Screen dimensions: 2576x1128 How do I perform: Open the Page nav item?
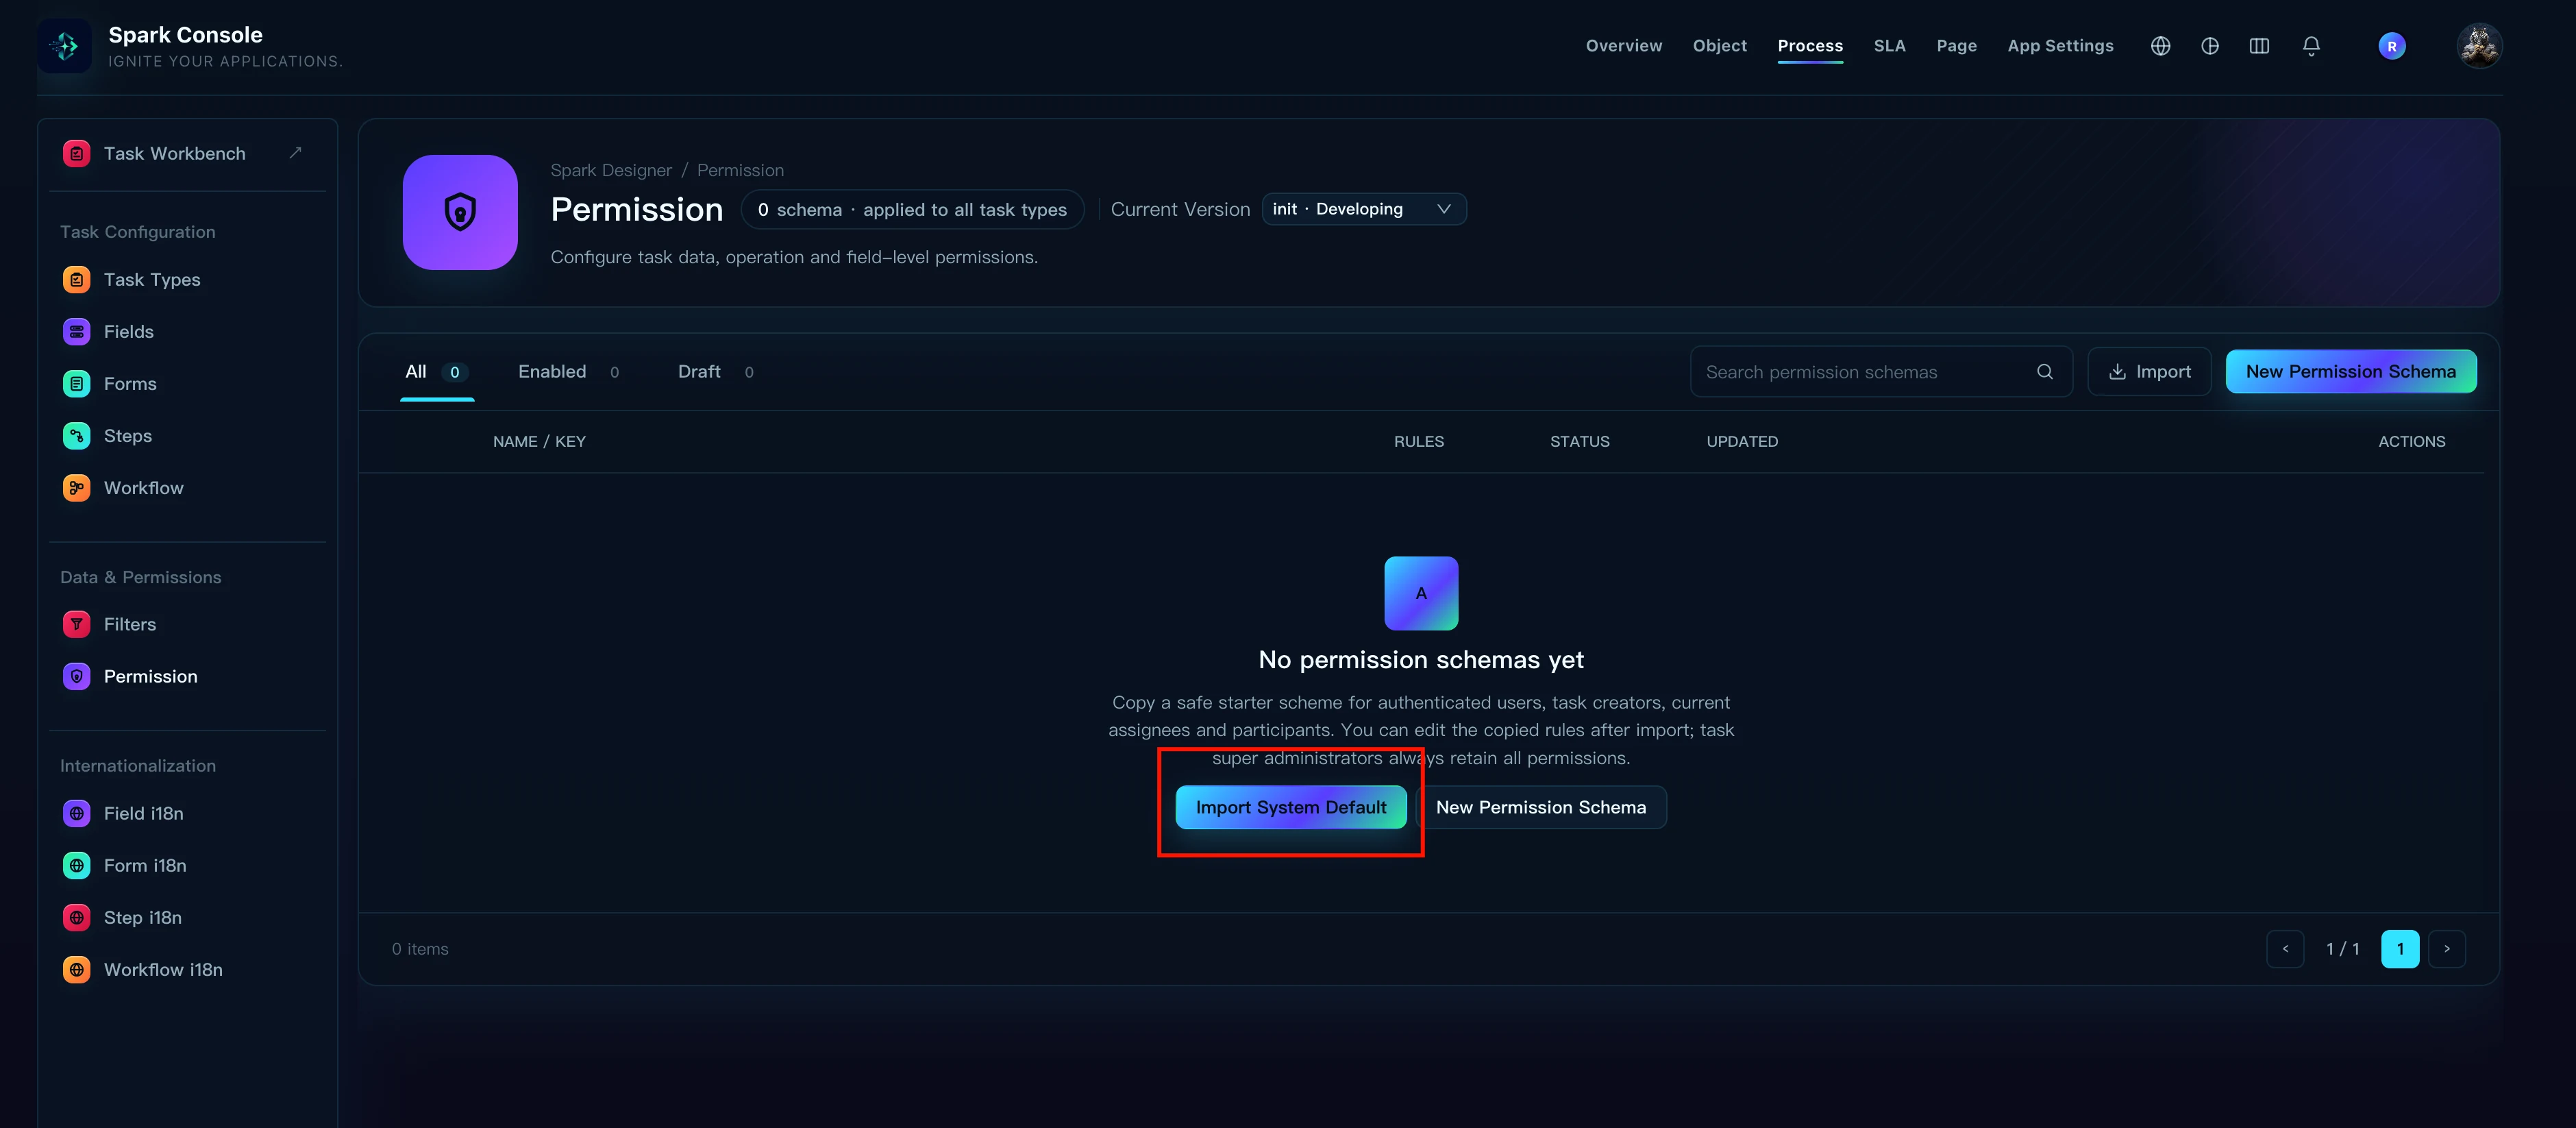click(x=1956, y=46)
